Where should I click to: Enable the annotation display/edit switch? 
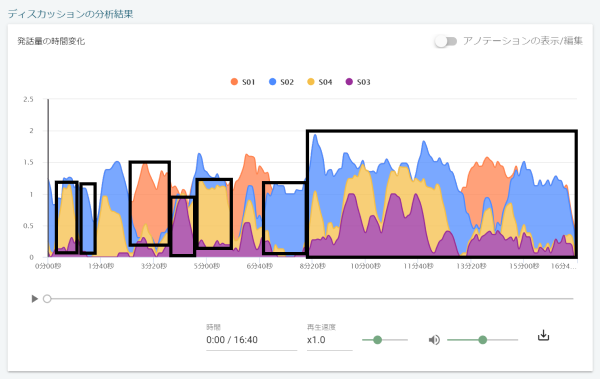446,41
